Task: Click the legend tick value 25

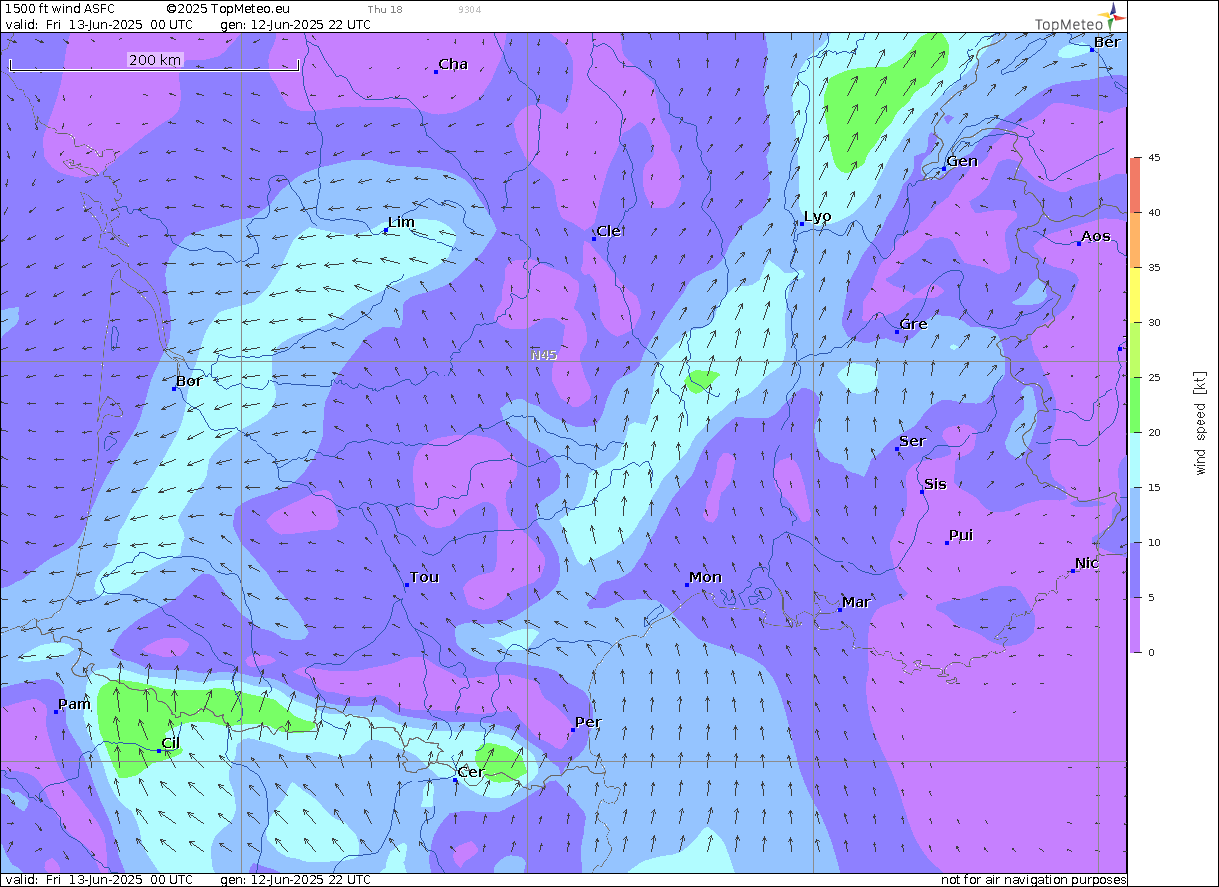Action: (1154, 378)
